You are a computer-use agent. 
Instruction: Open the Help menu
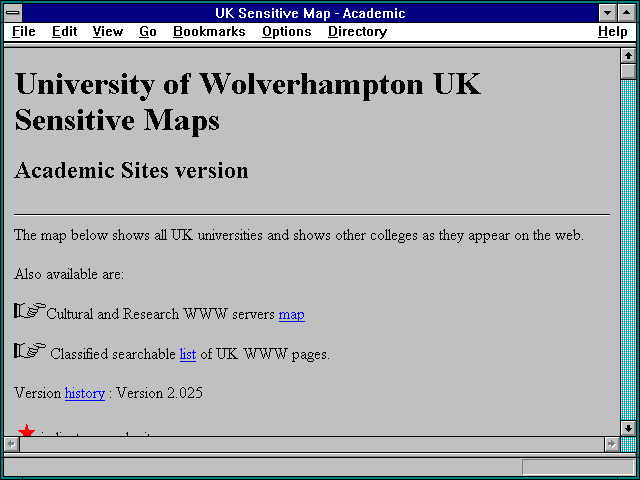click(x=613, y=31)
